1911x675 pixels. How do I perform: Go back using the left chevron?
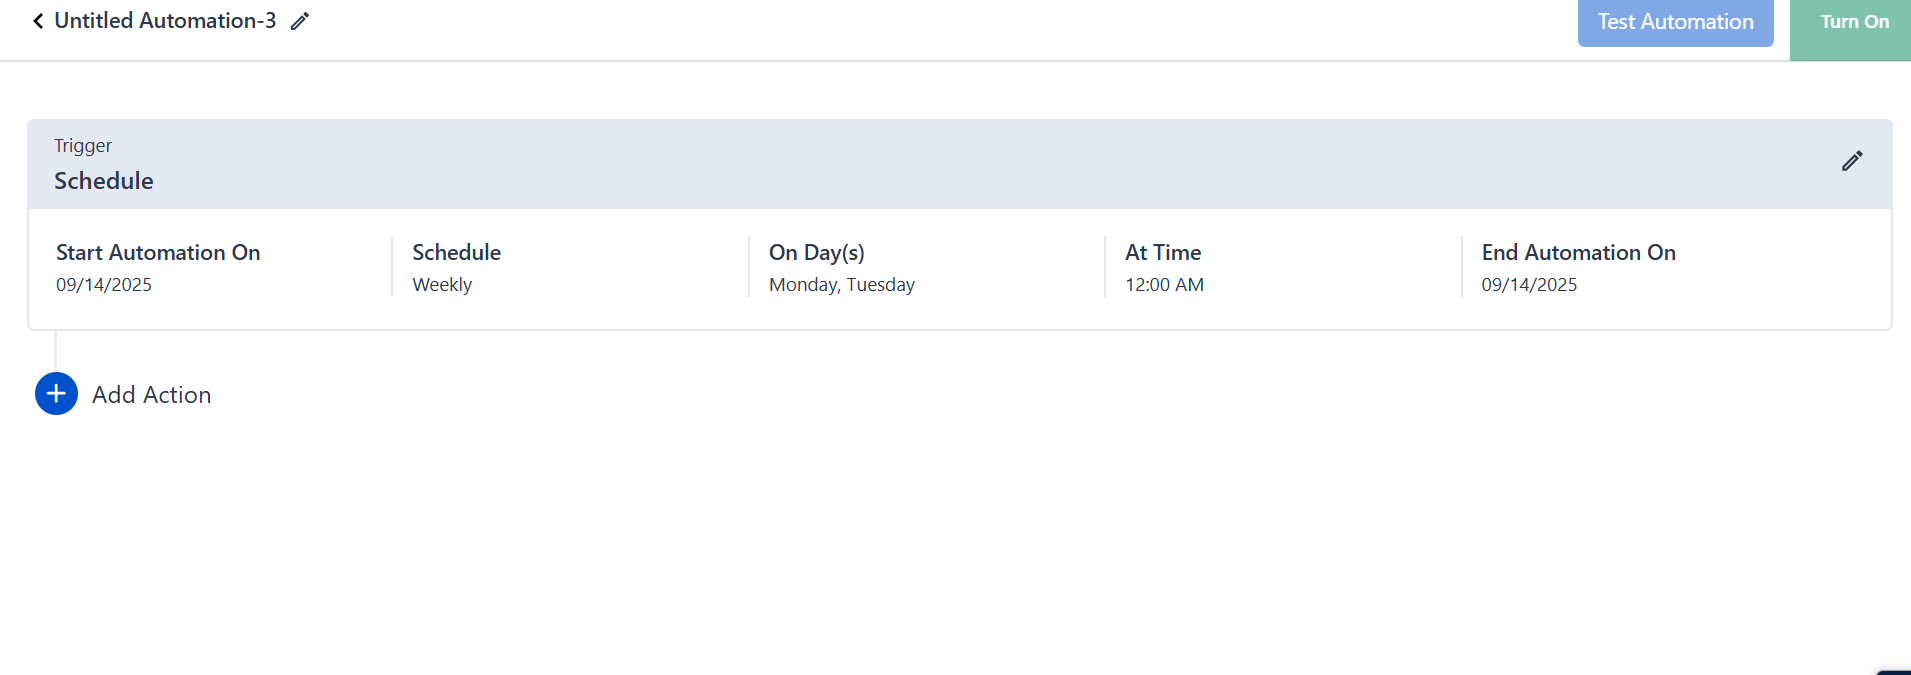38,21
